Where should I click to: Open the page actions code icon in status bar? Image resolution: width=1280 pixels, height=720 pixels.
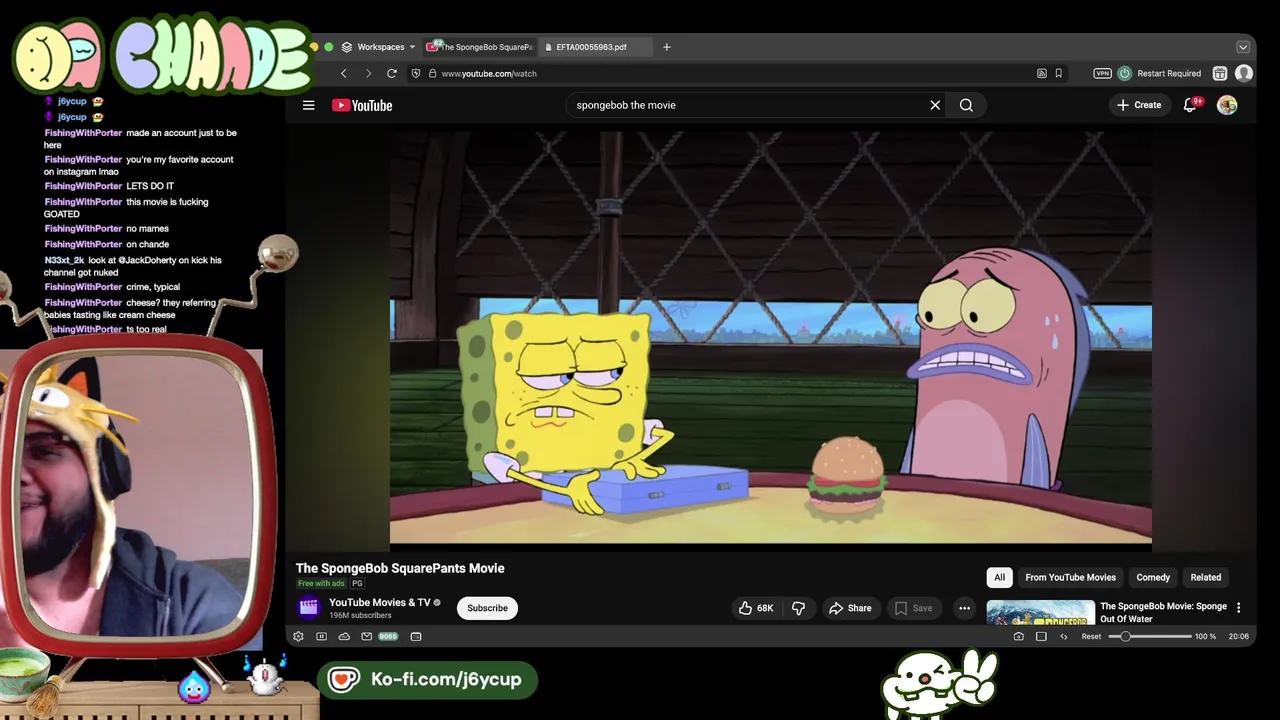[1064, 636]
